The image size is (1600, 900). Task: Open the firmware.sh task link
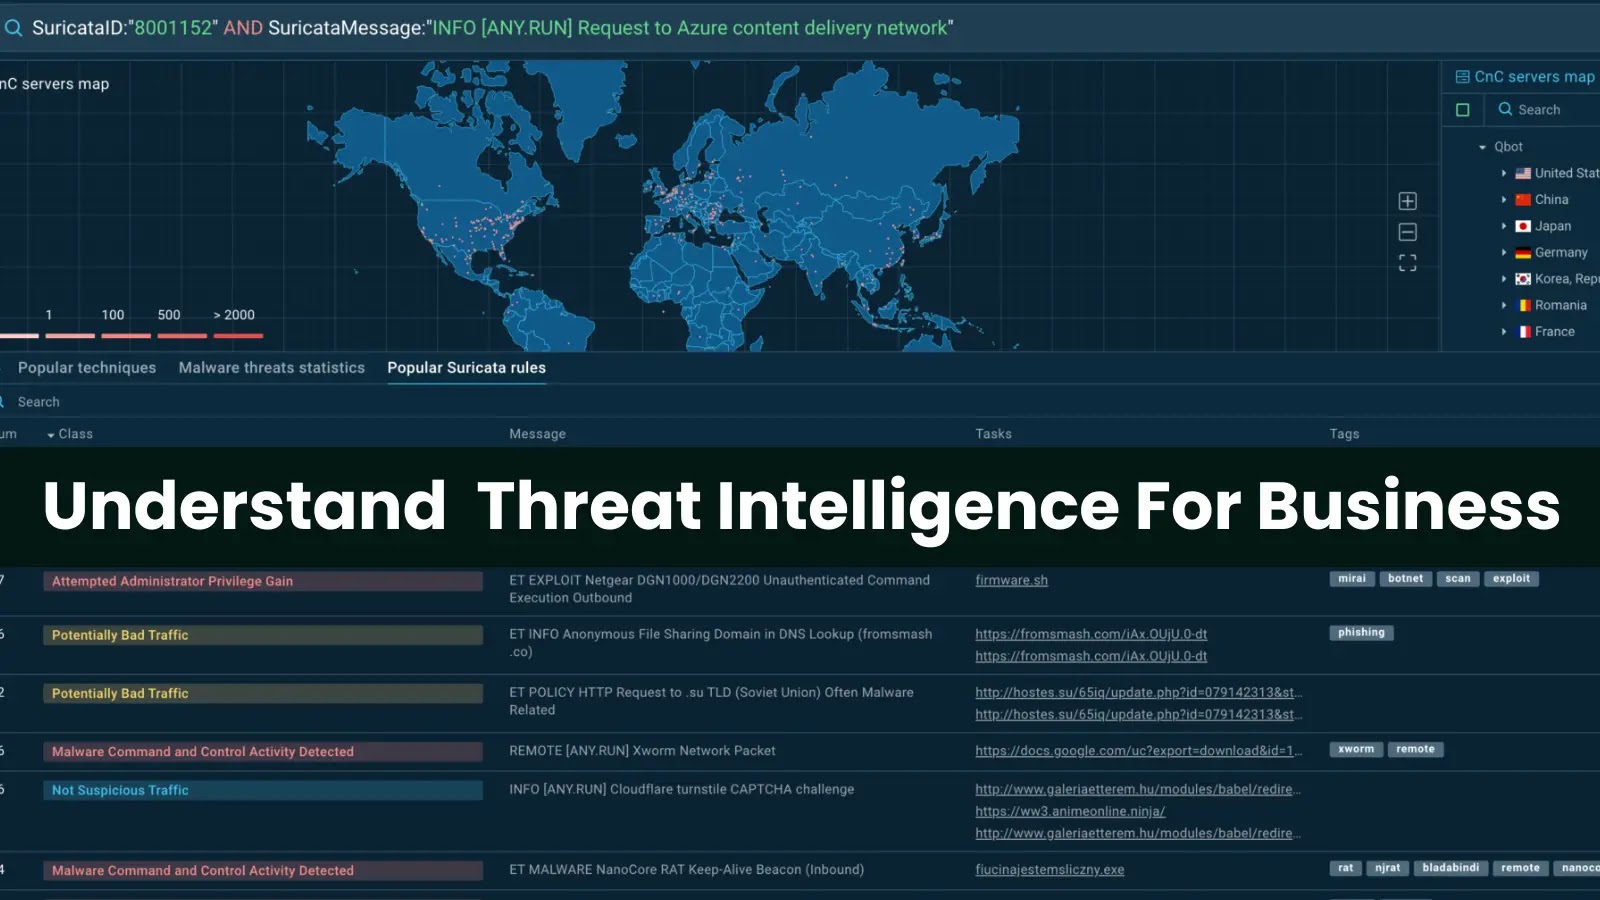(1011, 580)
